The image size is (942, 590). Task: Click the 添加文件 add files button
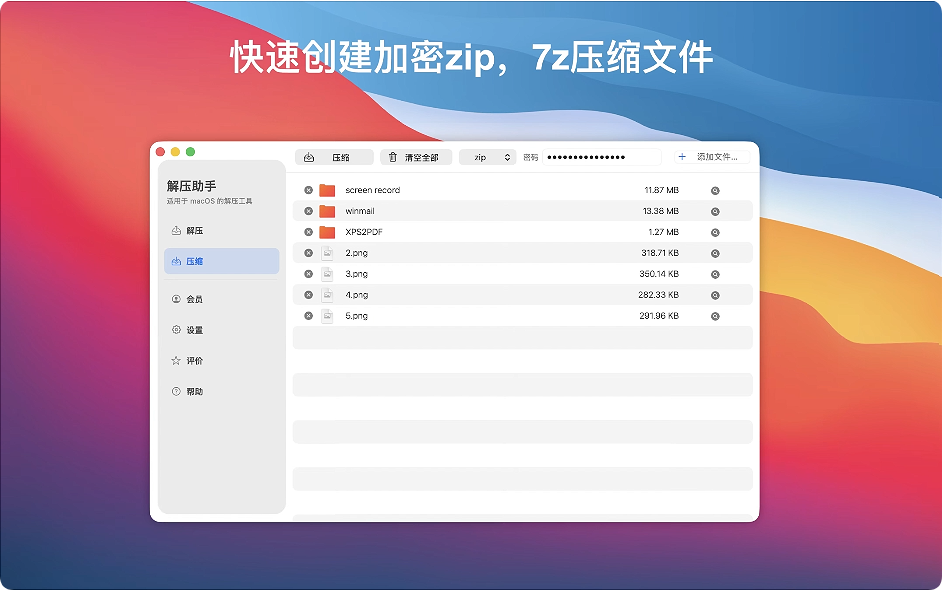tap(713, 157)
